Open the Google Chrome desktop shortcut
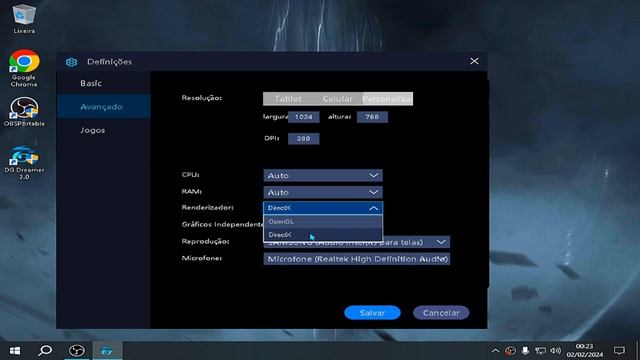Screen dimensions: 640x360 pyautogui.click(x=24, y=68)
